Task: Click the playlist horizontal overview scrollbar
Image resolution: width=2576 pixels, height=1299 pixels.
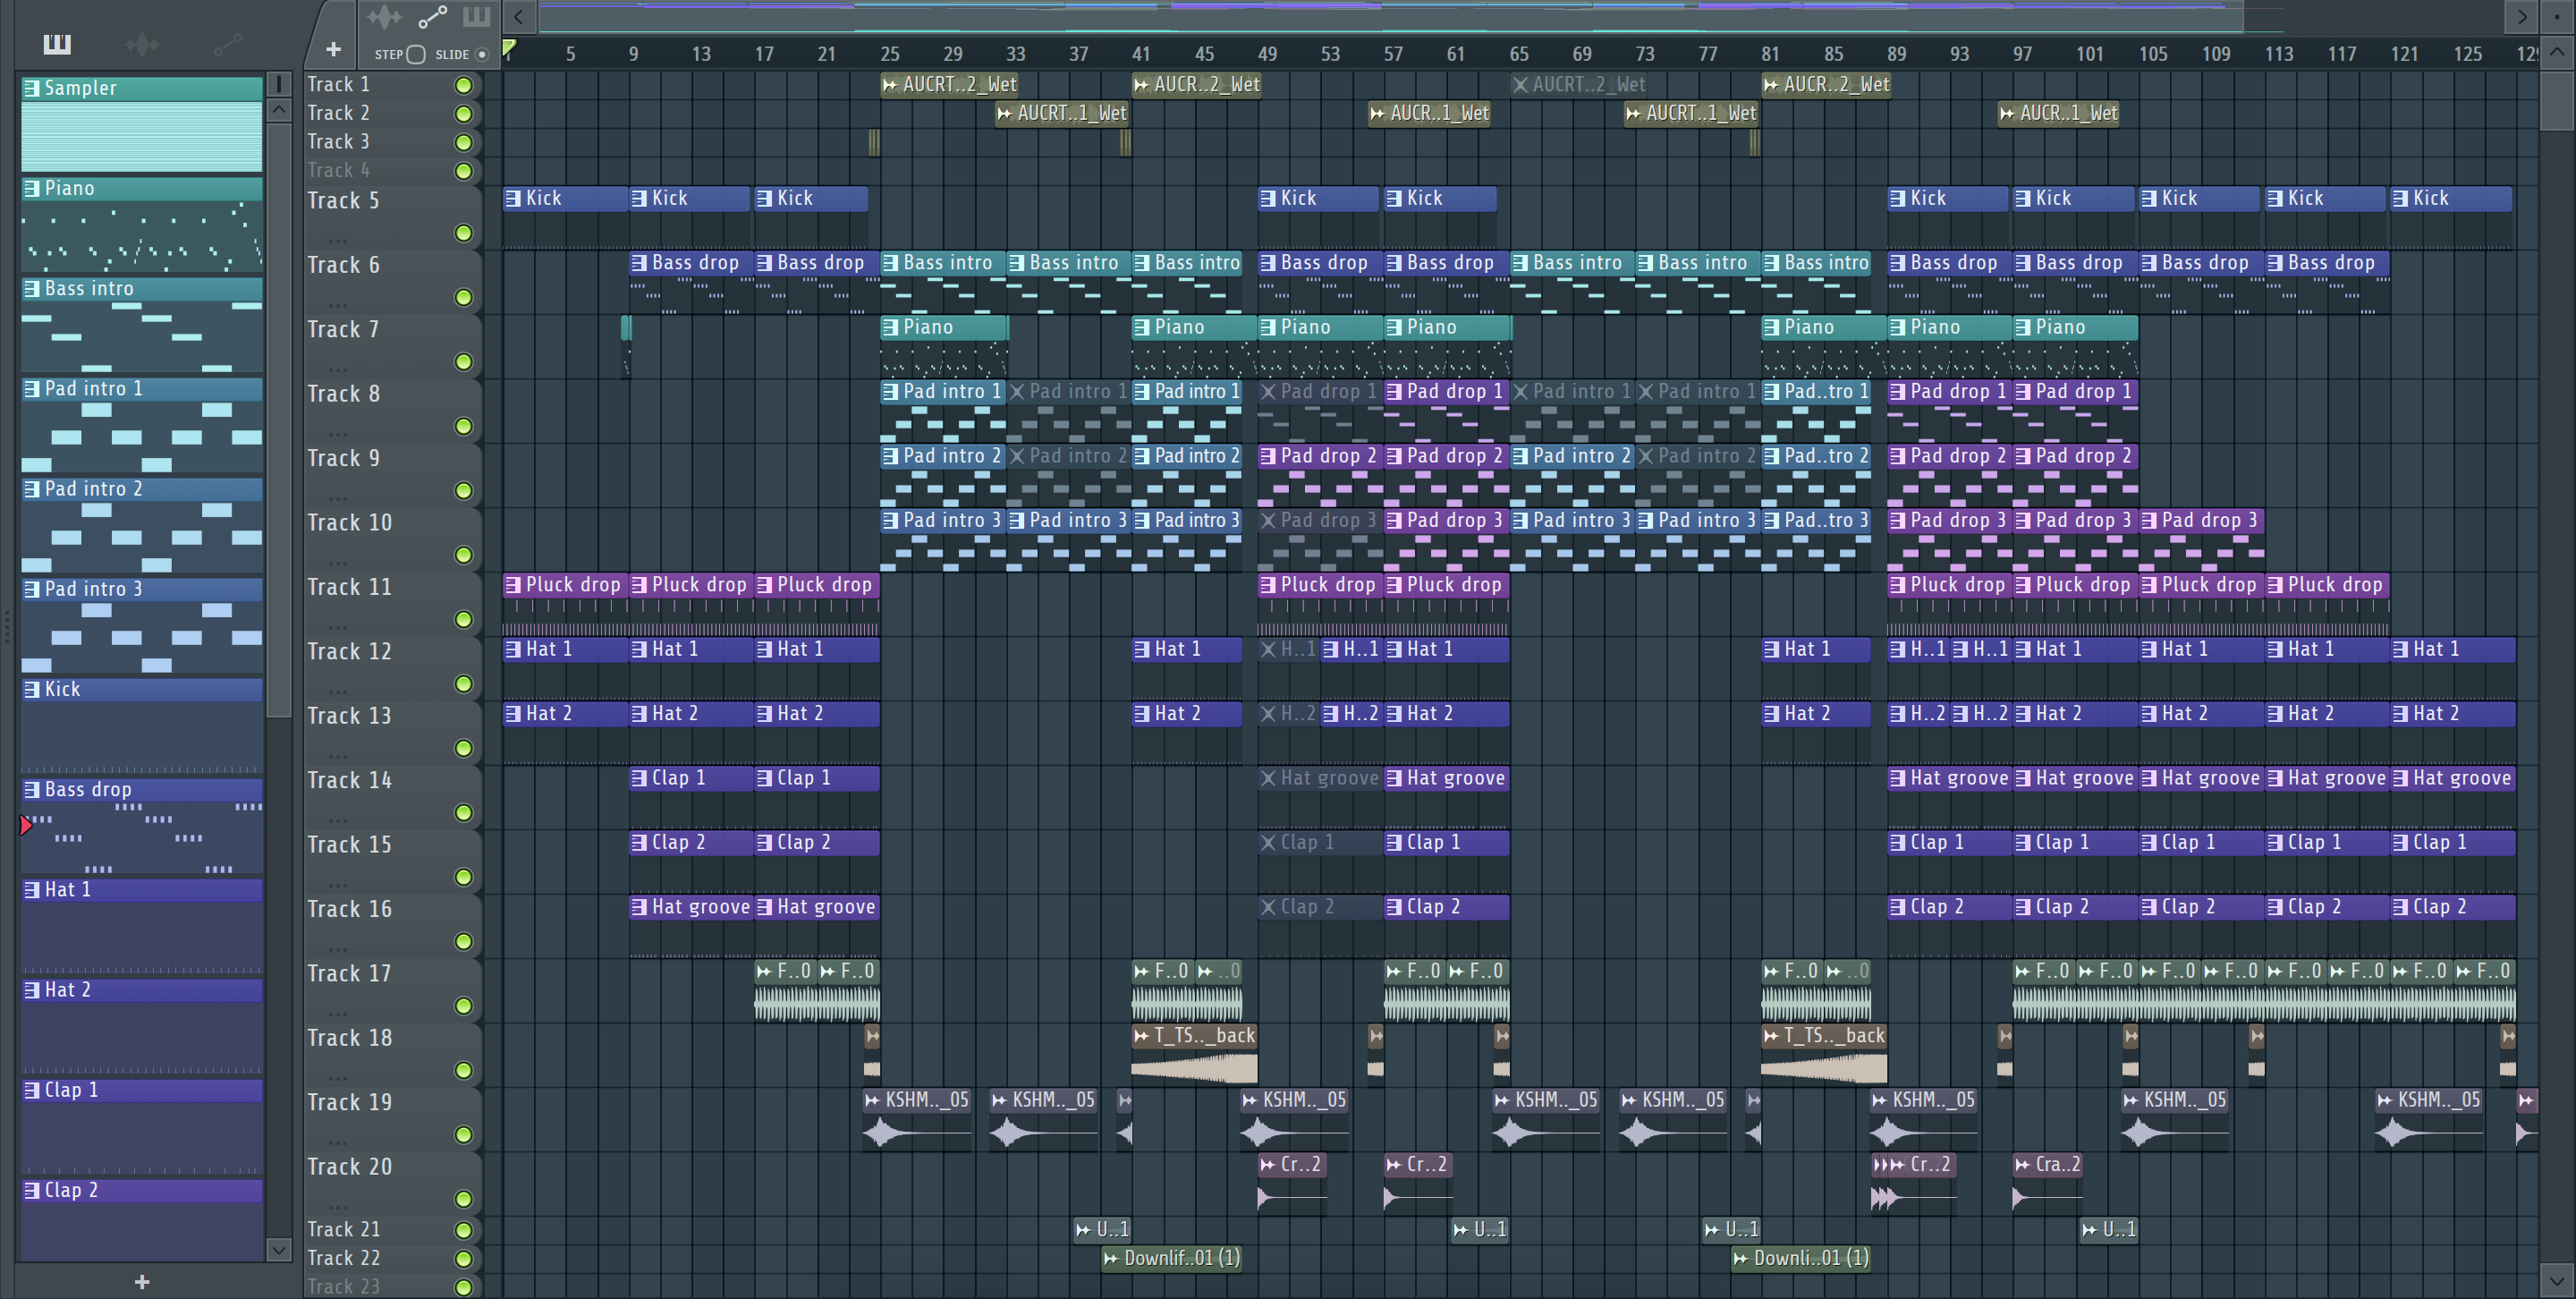Action: coord(1390,16)
